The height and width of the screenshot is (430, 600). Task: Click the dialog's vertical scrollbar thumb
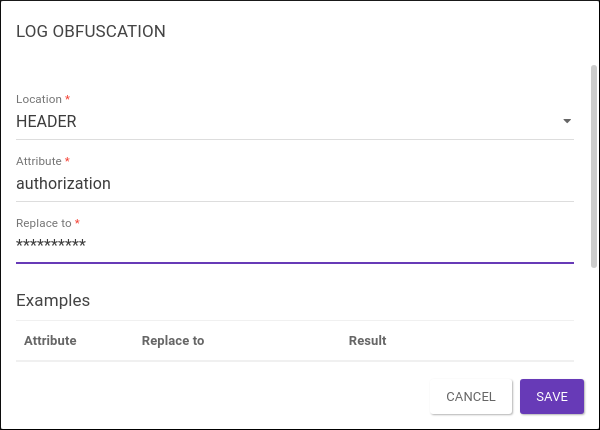[x=594, y=160]
